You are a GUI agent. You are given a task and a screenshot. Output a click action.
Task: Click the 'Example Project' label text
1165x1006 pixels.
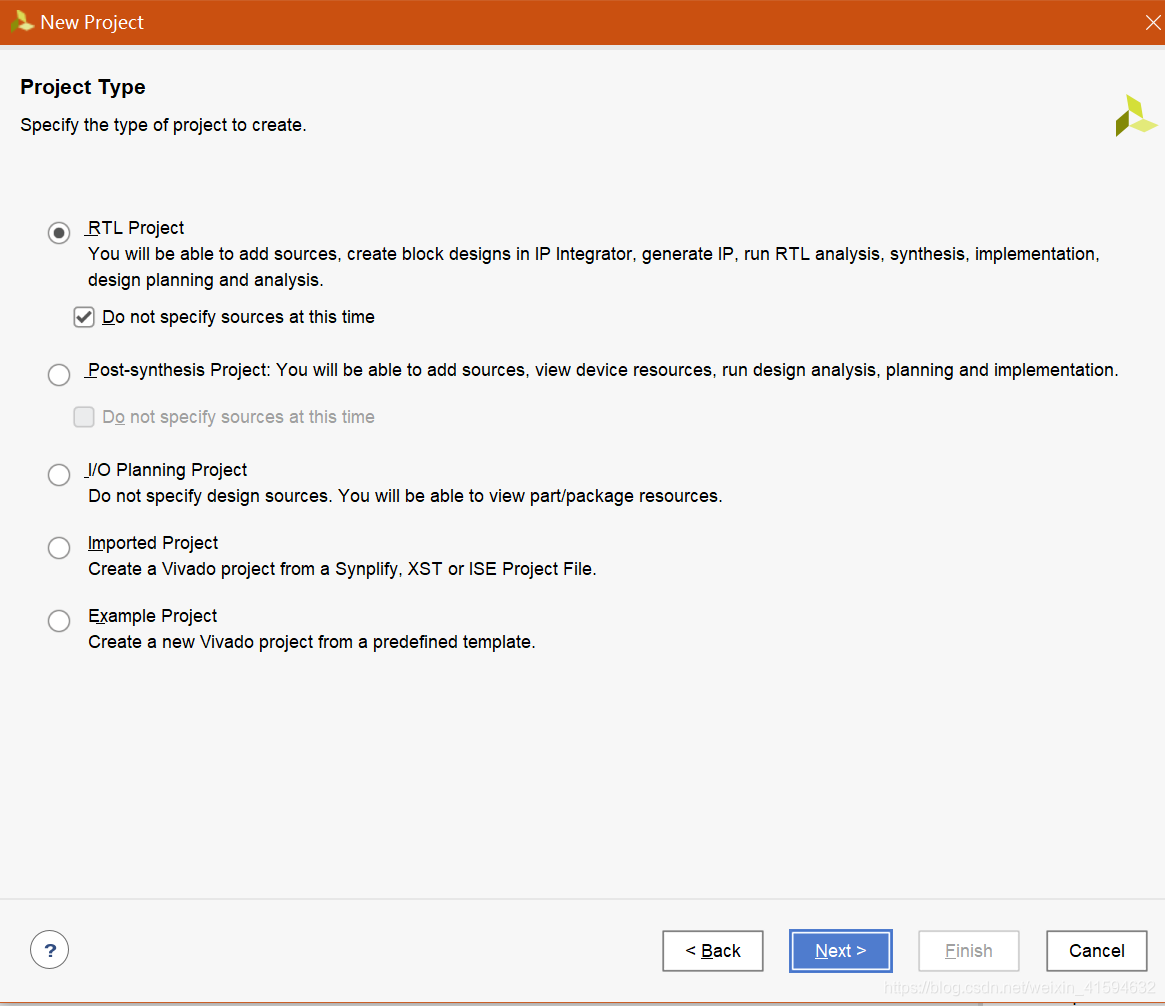pyautogui.click(x=152, y=616)
